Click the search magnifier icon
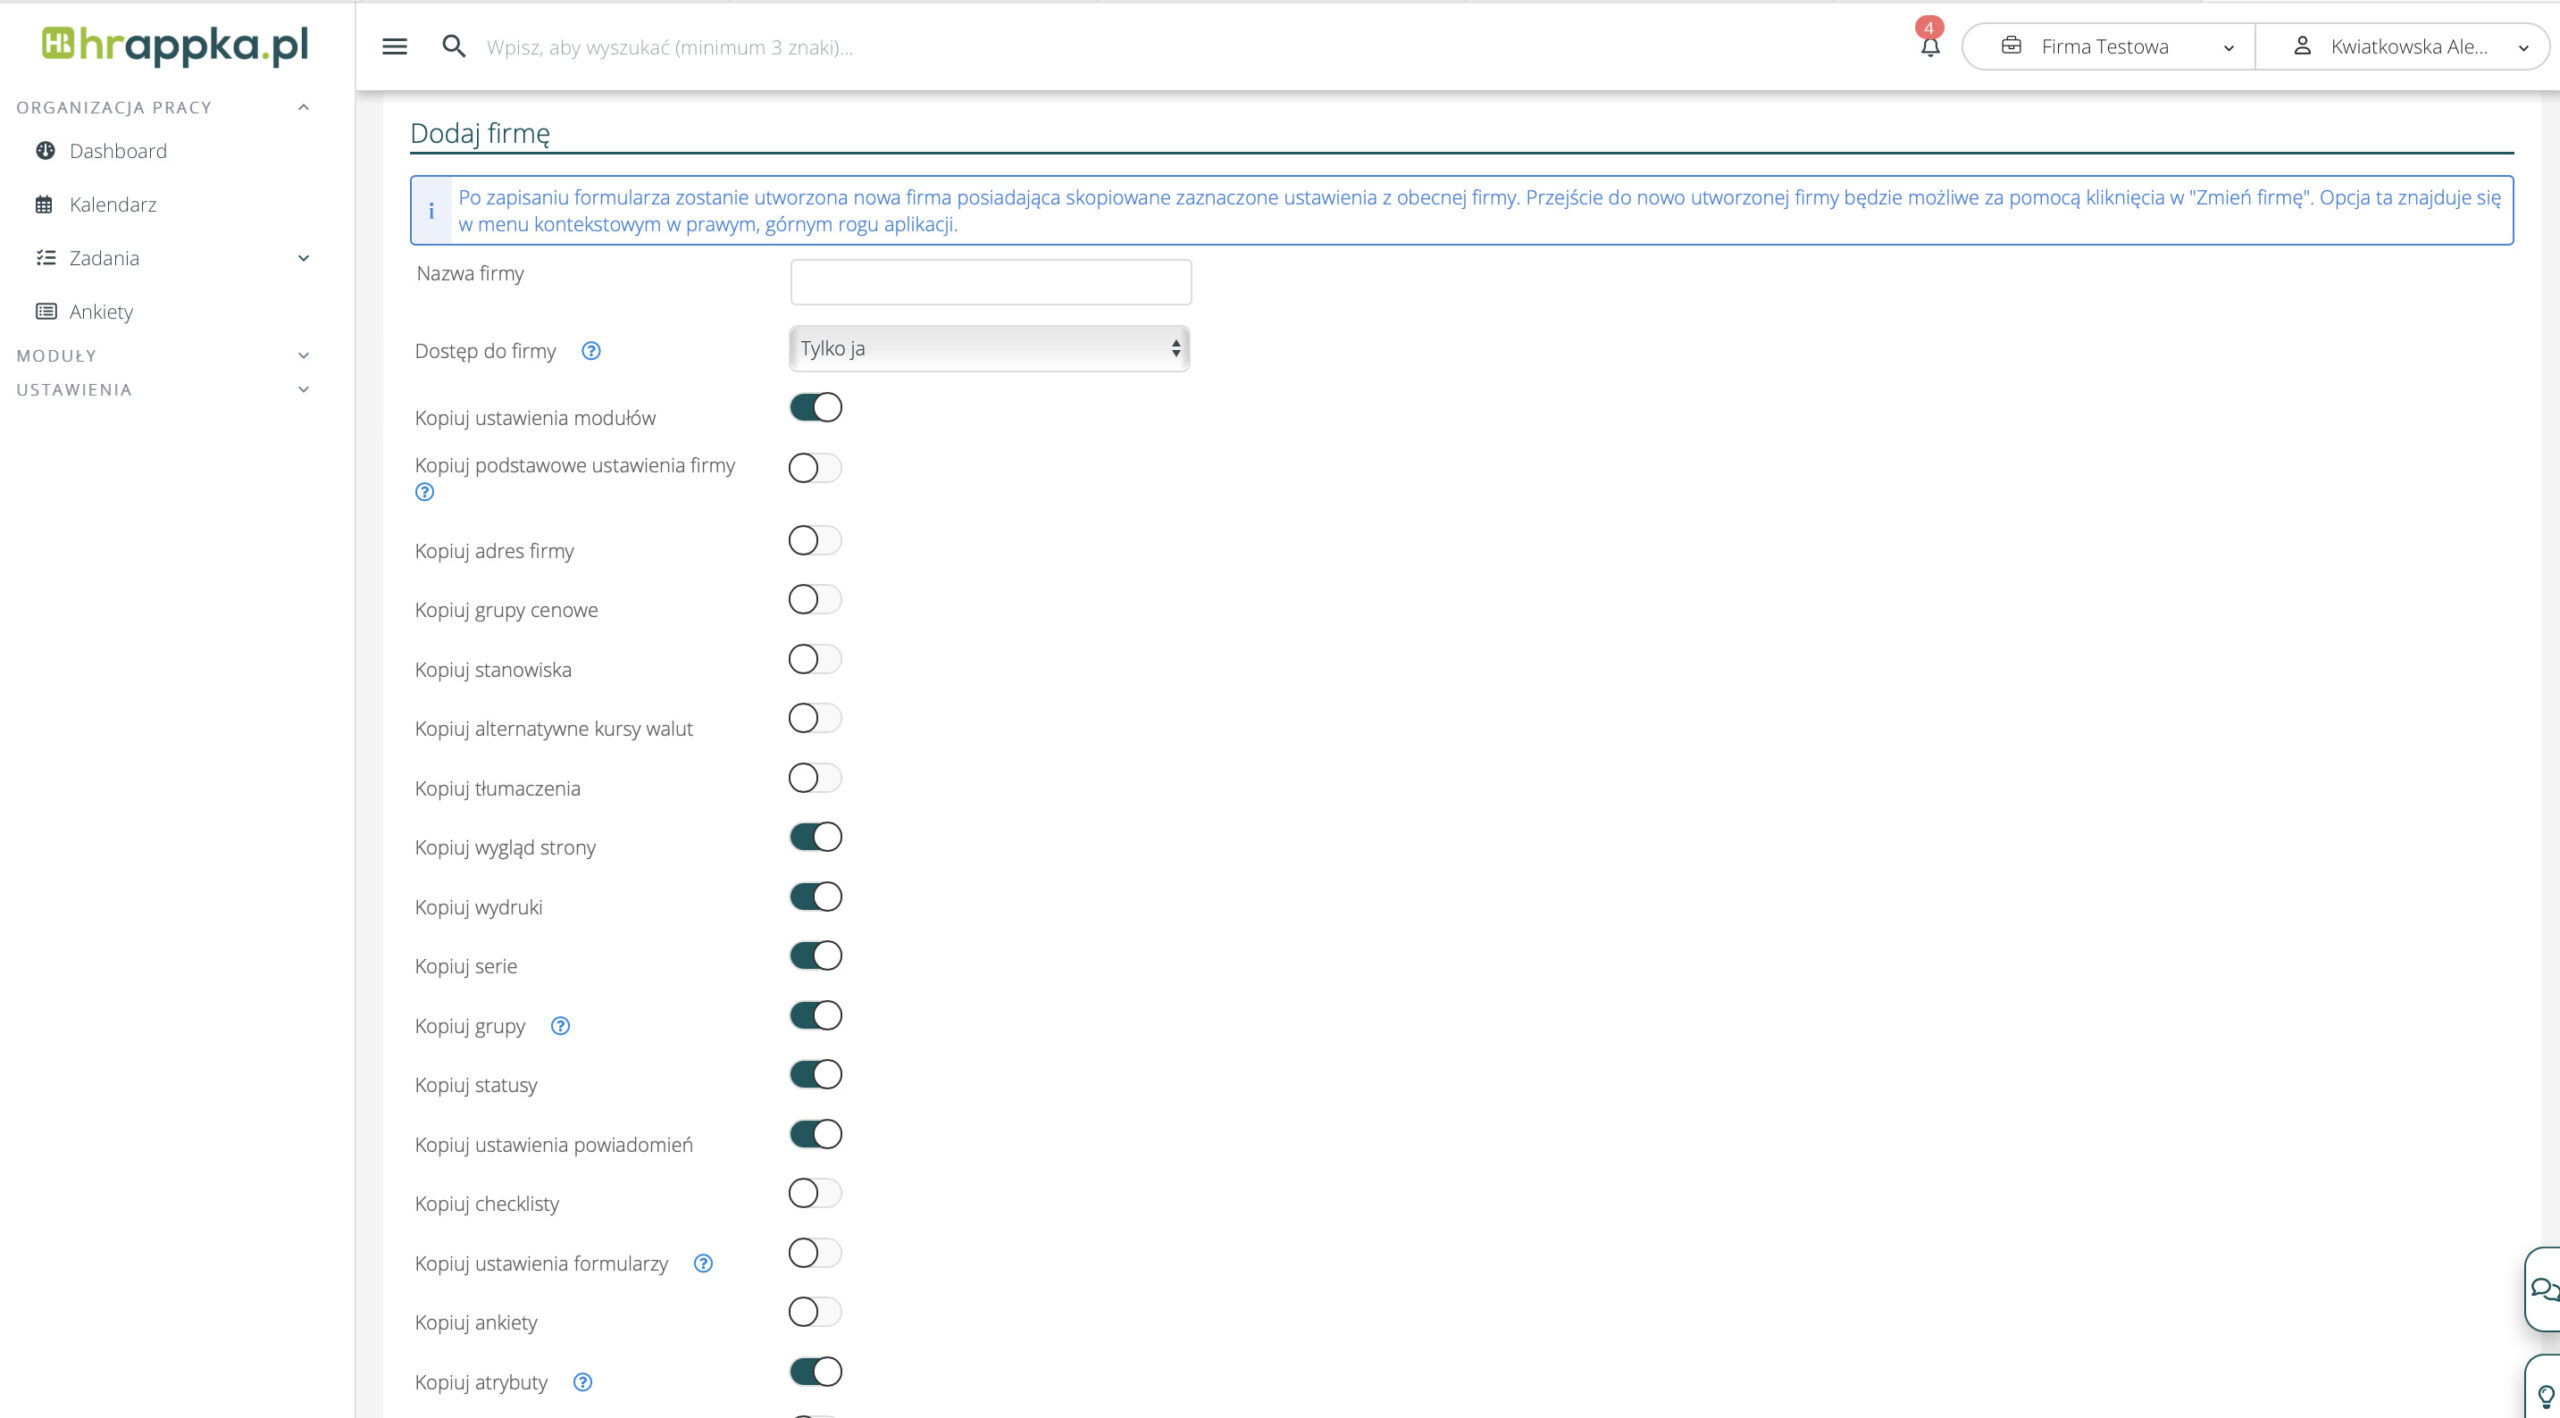 pyautogui.click(x=453, y=46)
